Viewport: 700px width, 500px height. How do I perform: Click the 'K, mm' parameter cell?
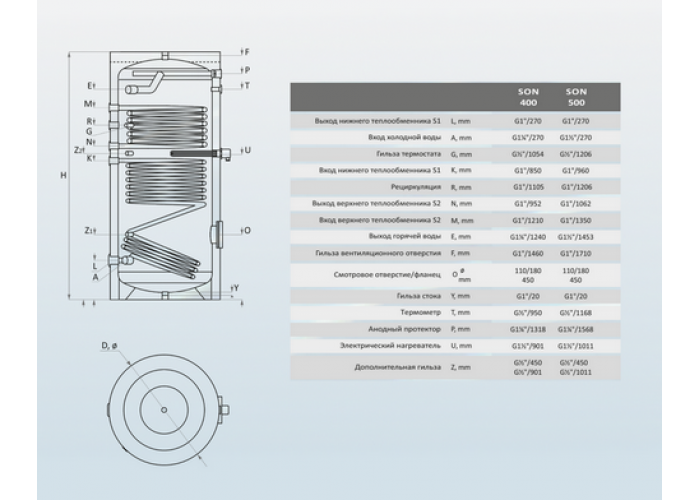coord(461,171)
